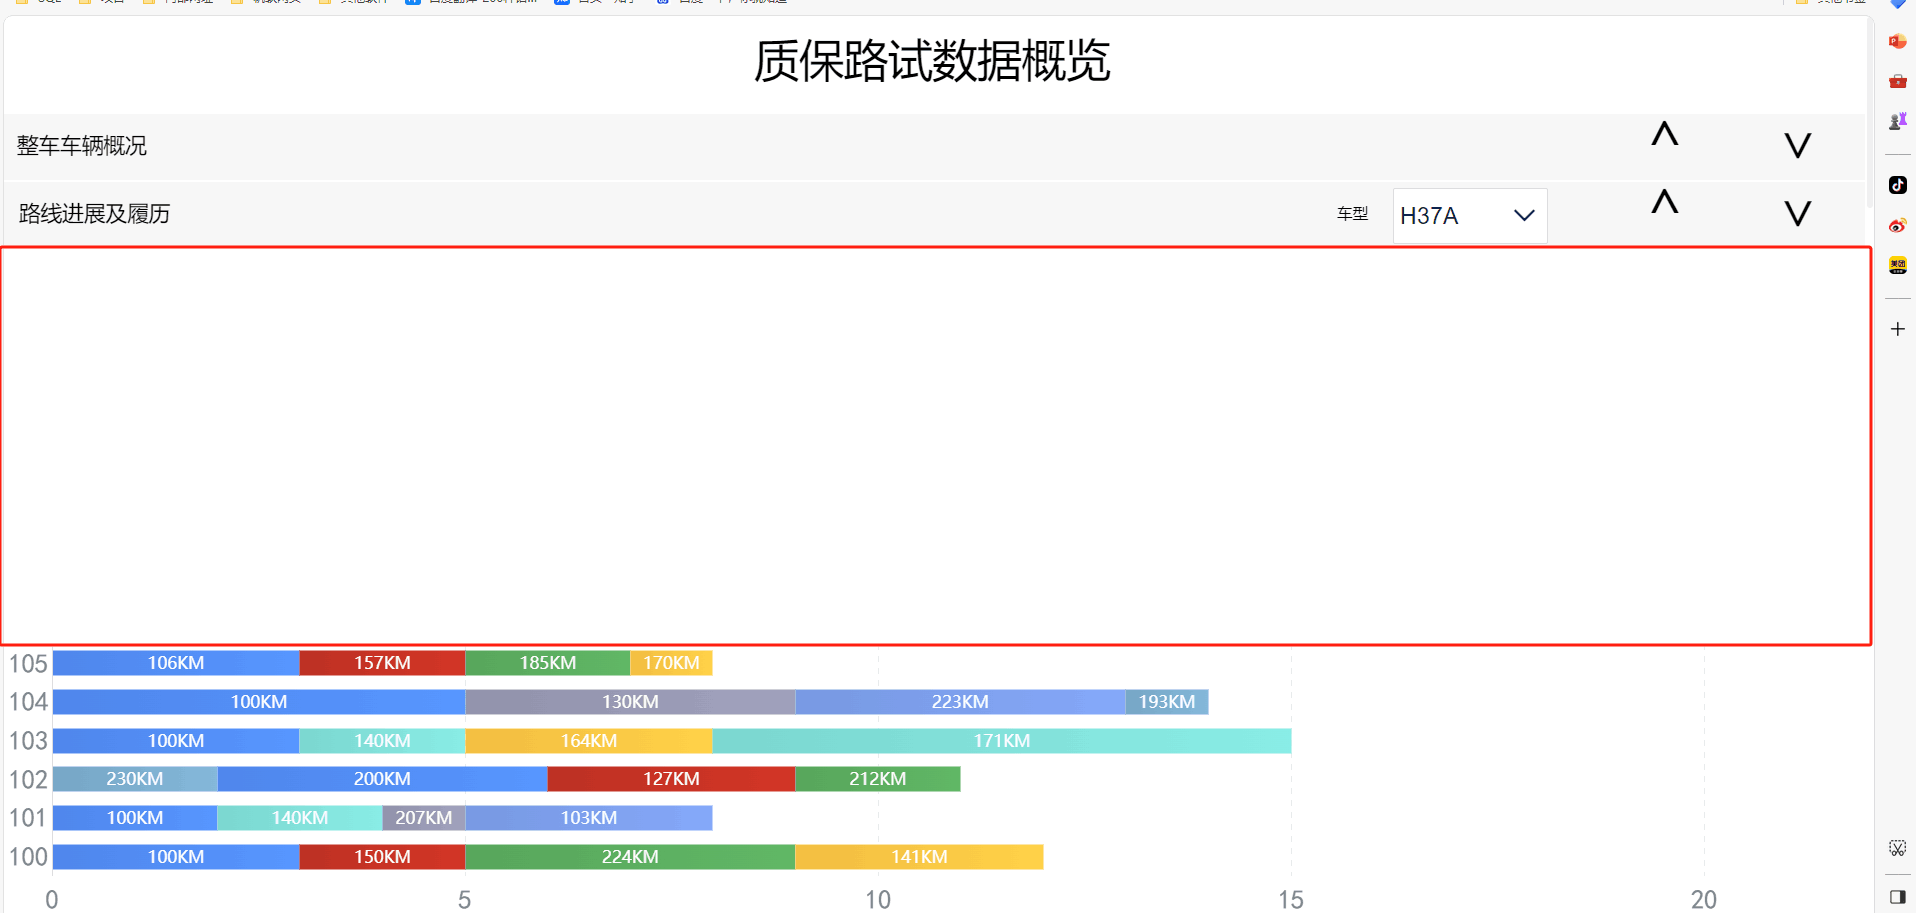Screen dimensions: 1916x913
Task: Click the x-axis tick label 20
Action: click(x=1704, y=900)
